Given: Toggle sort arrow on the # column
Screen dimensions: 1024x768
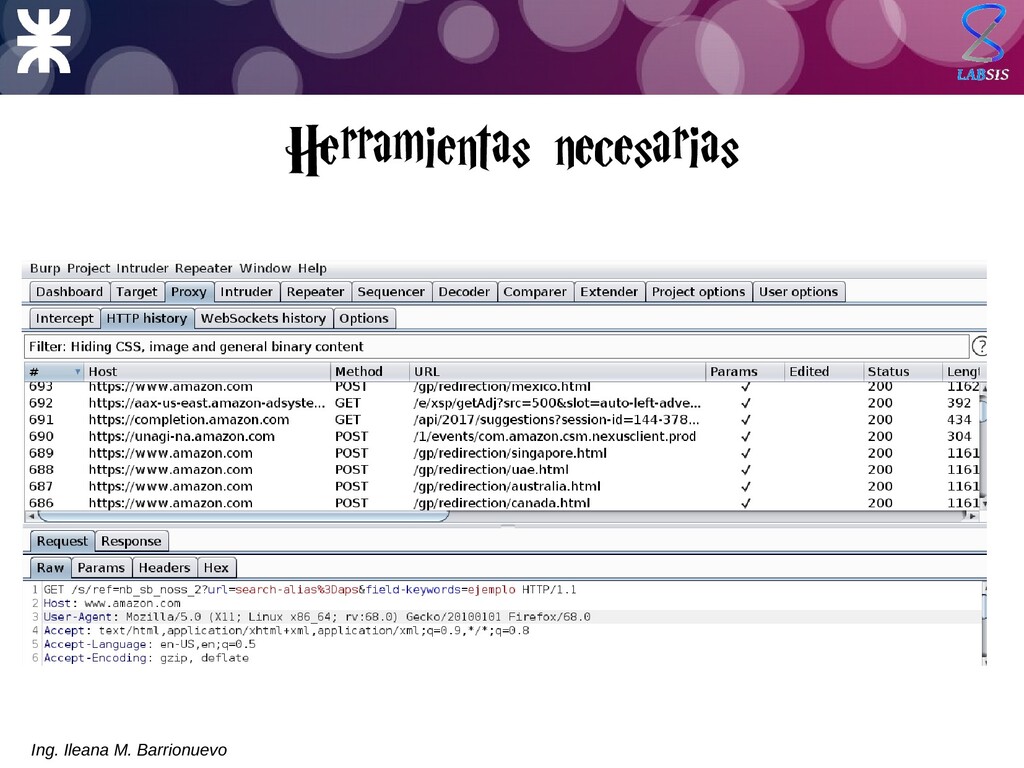Looking at the screenshot, I should click(78, 372).
